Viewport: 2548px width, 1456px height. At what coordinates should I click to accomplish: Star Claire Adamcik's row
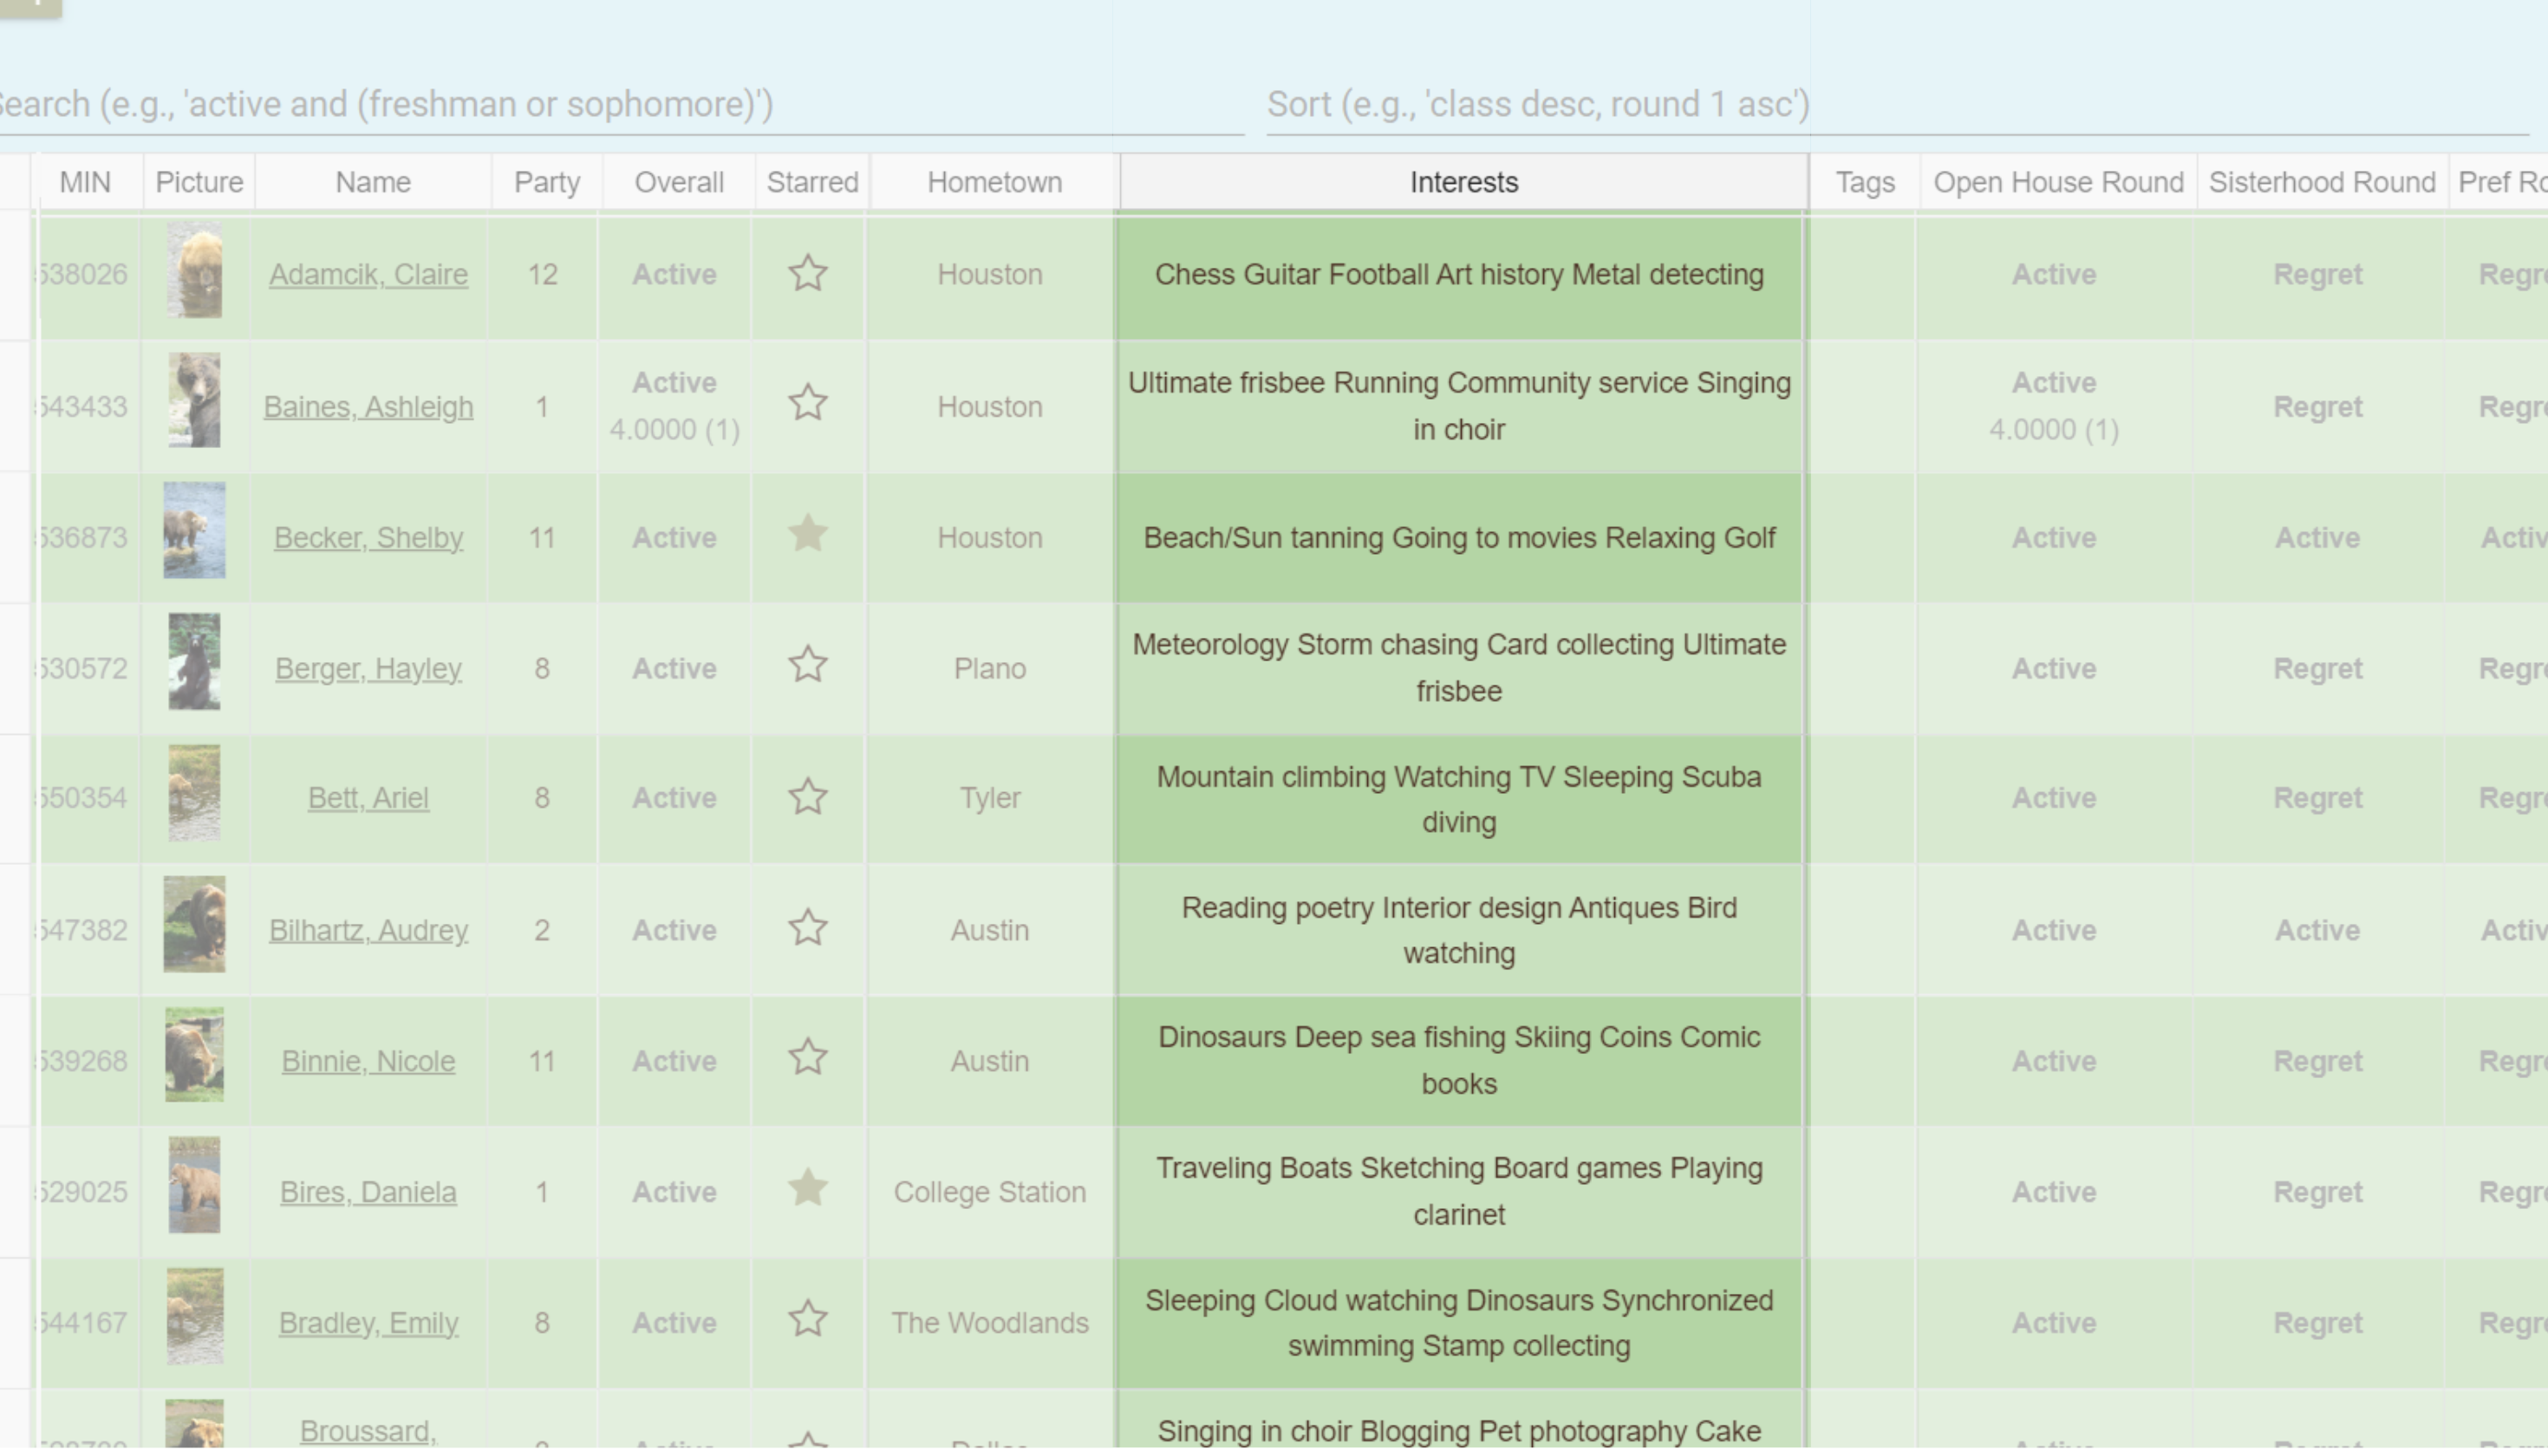(x=807, y=273)
